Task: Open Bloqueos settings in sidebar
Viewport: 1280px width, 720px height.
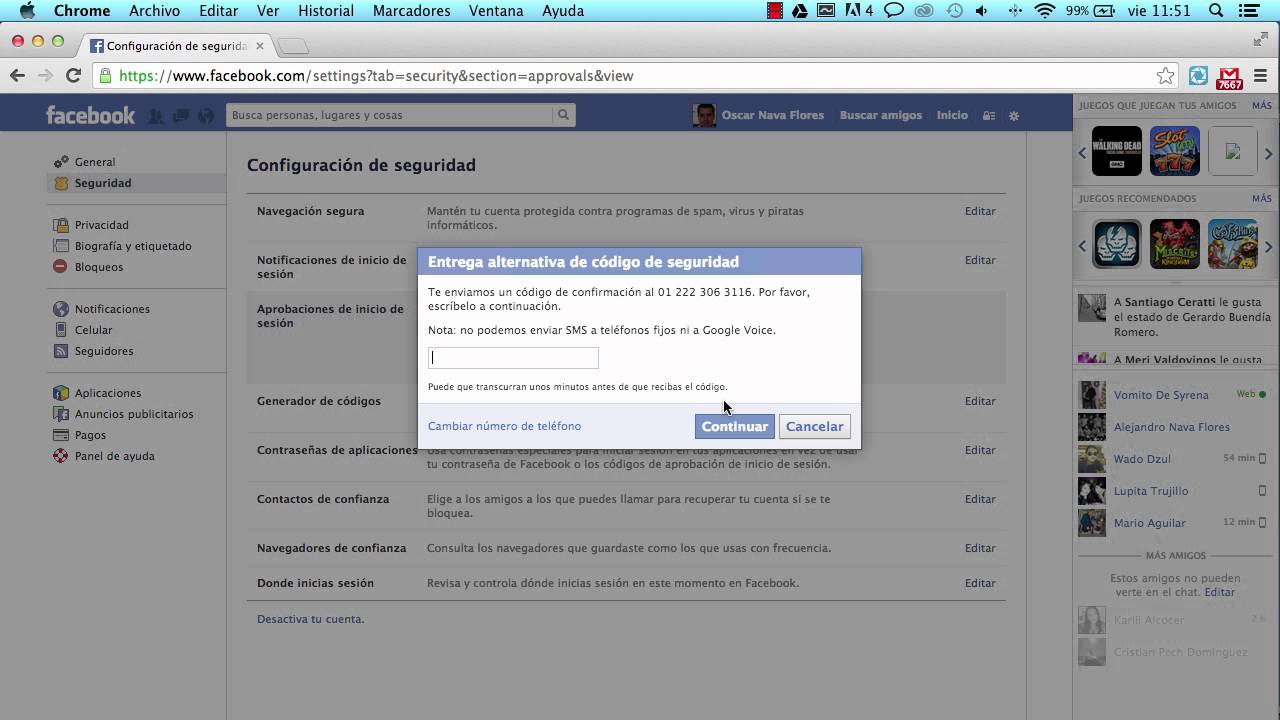Action: point(99,267)
